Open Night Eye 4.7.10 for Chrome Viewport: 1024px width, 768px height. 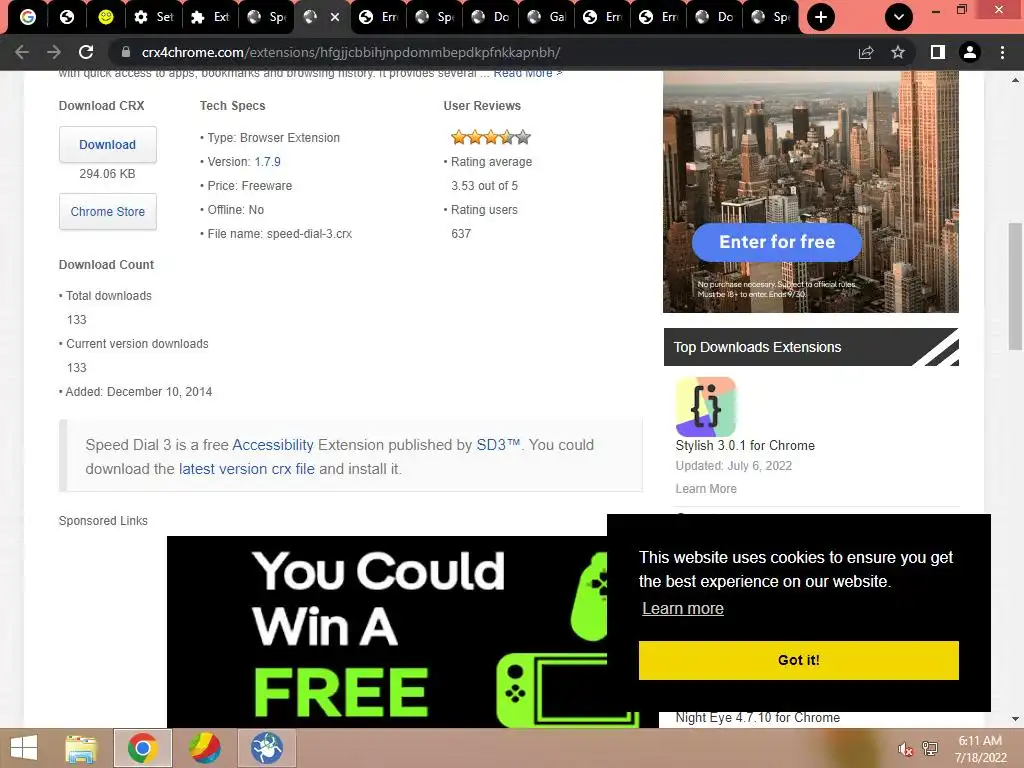[758, 718]
